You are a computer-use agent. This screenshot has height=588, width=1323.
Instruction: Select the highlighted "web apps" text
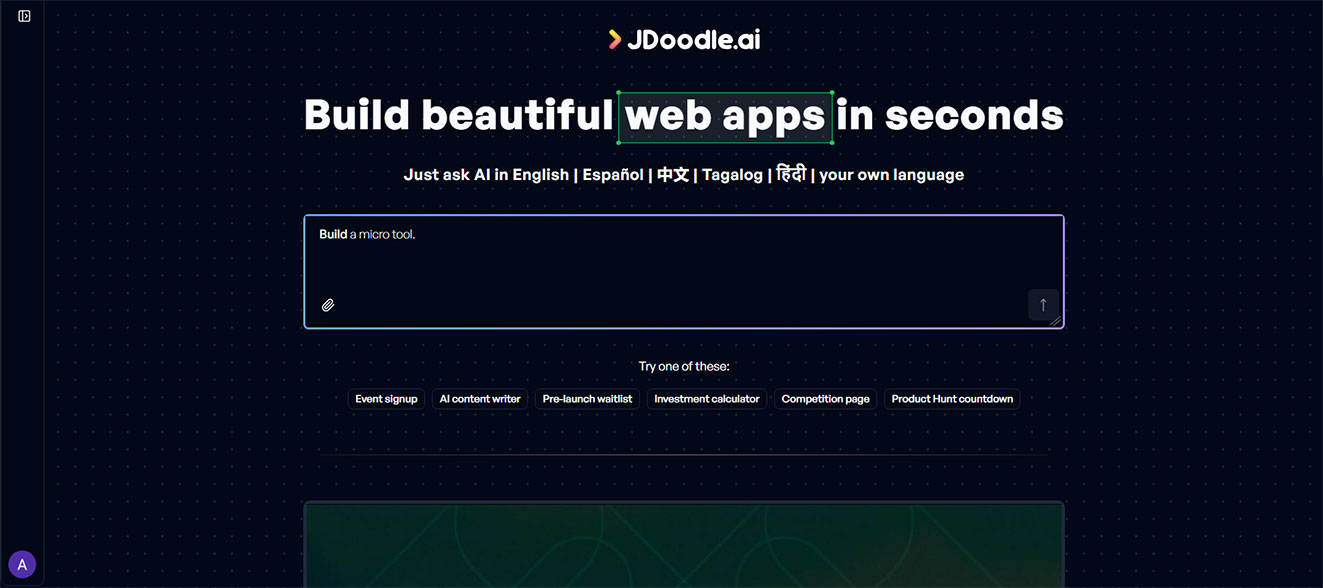click(726, 117)
